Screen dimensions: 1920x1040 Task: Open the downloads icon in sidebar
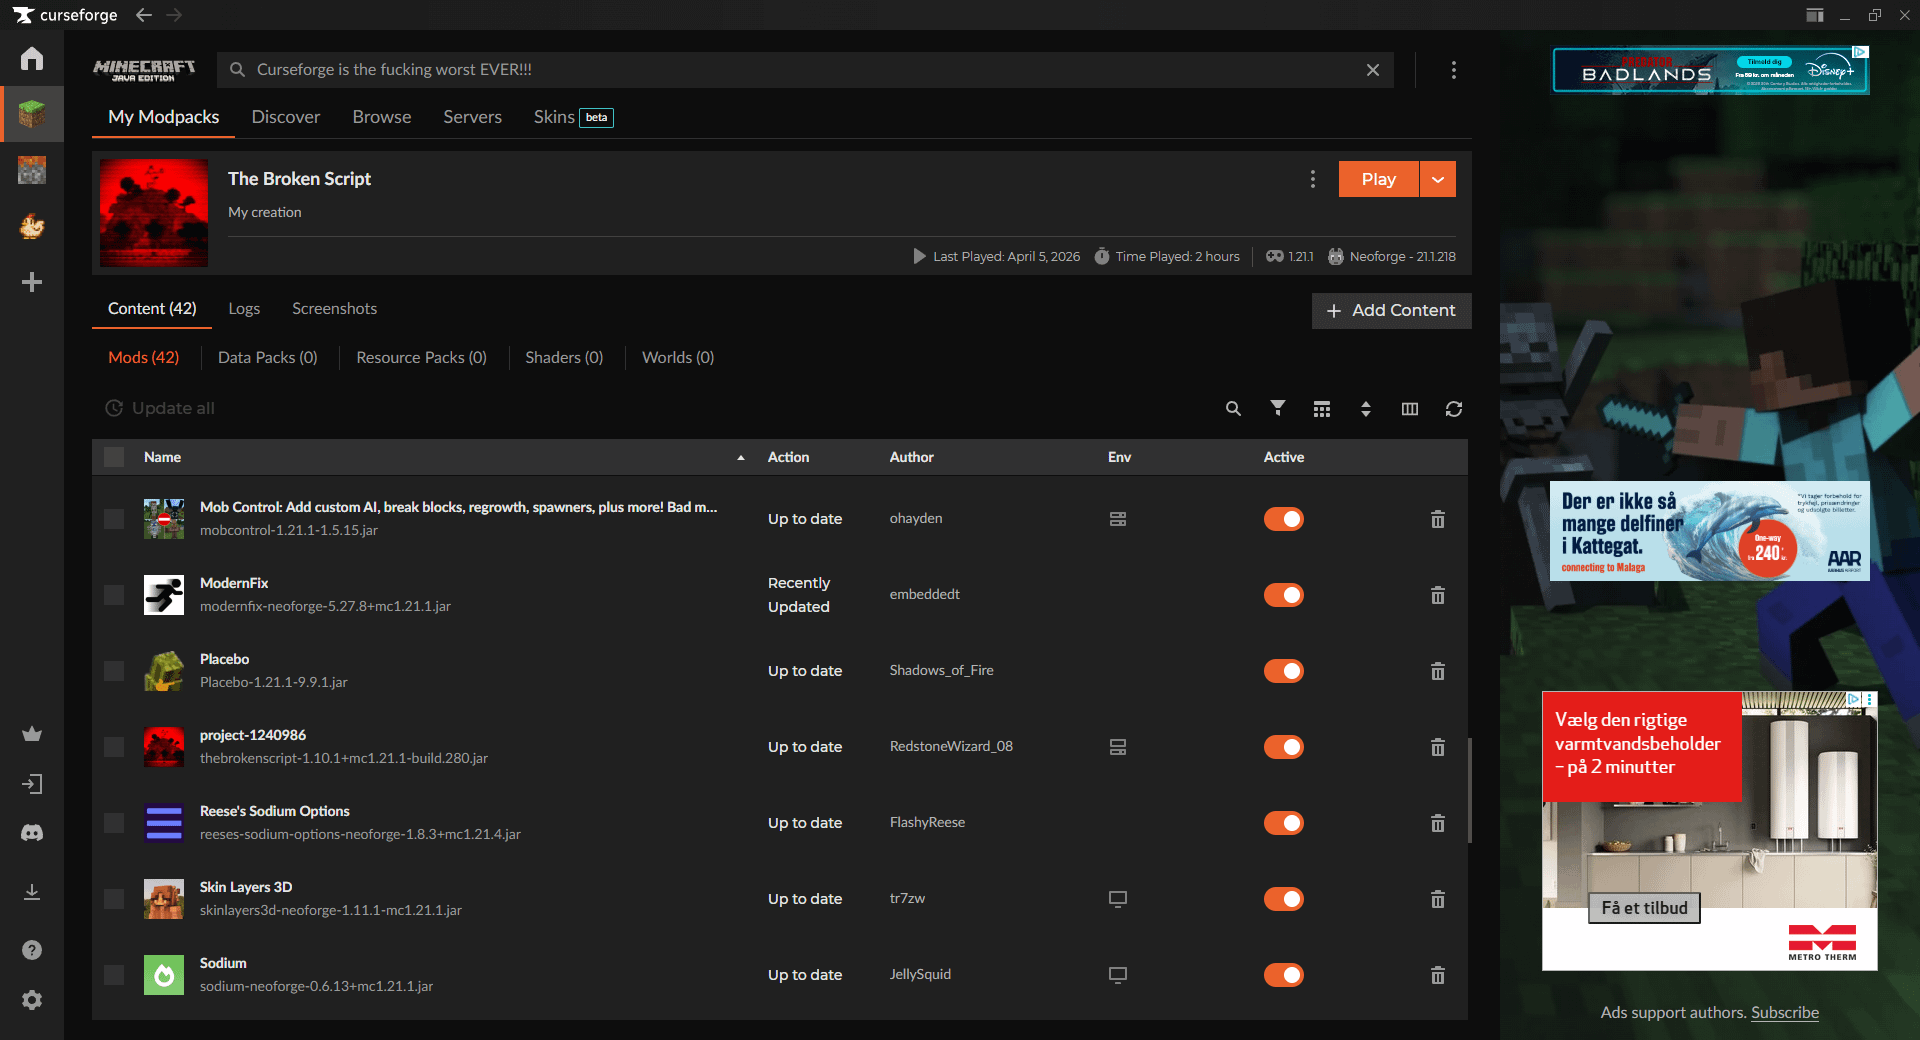[x=32, y=891]
